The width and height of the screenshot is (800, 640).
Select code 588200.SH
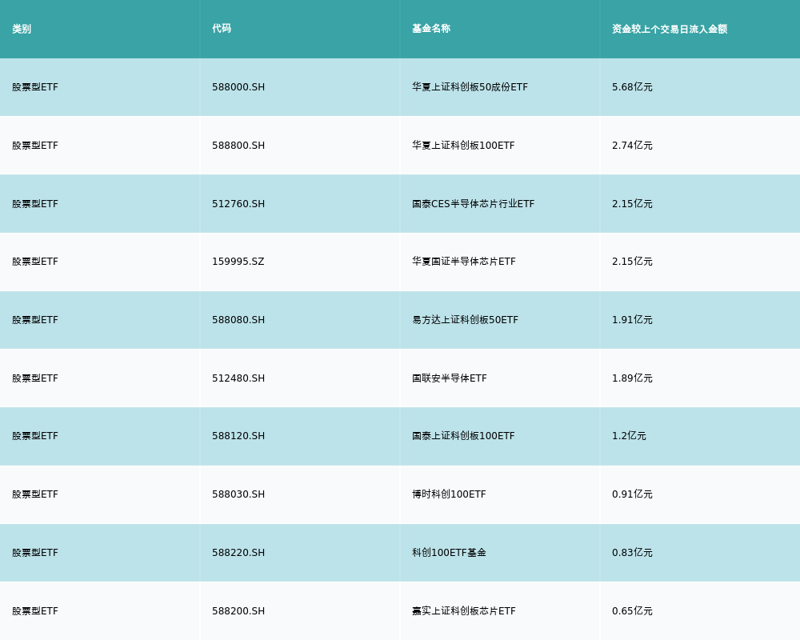238,611
